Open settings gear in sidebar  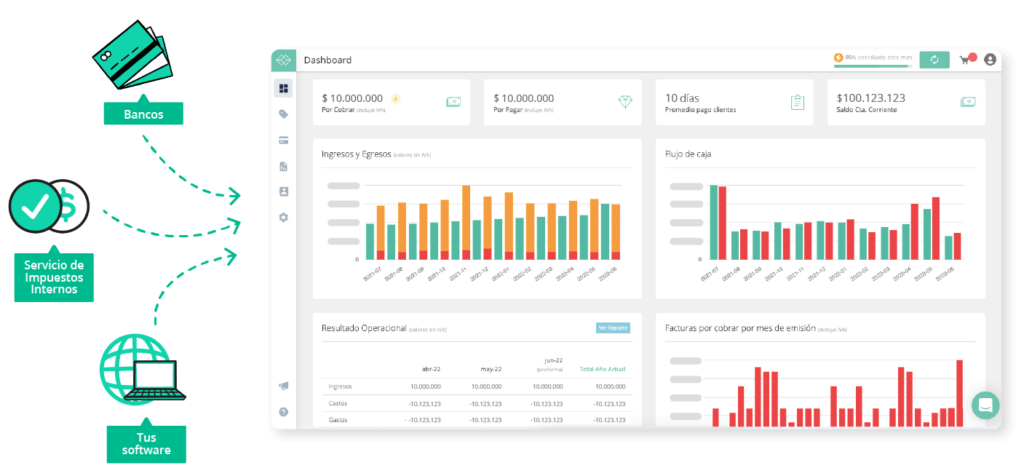tap(284, 217)
